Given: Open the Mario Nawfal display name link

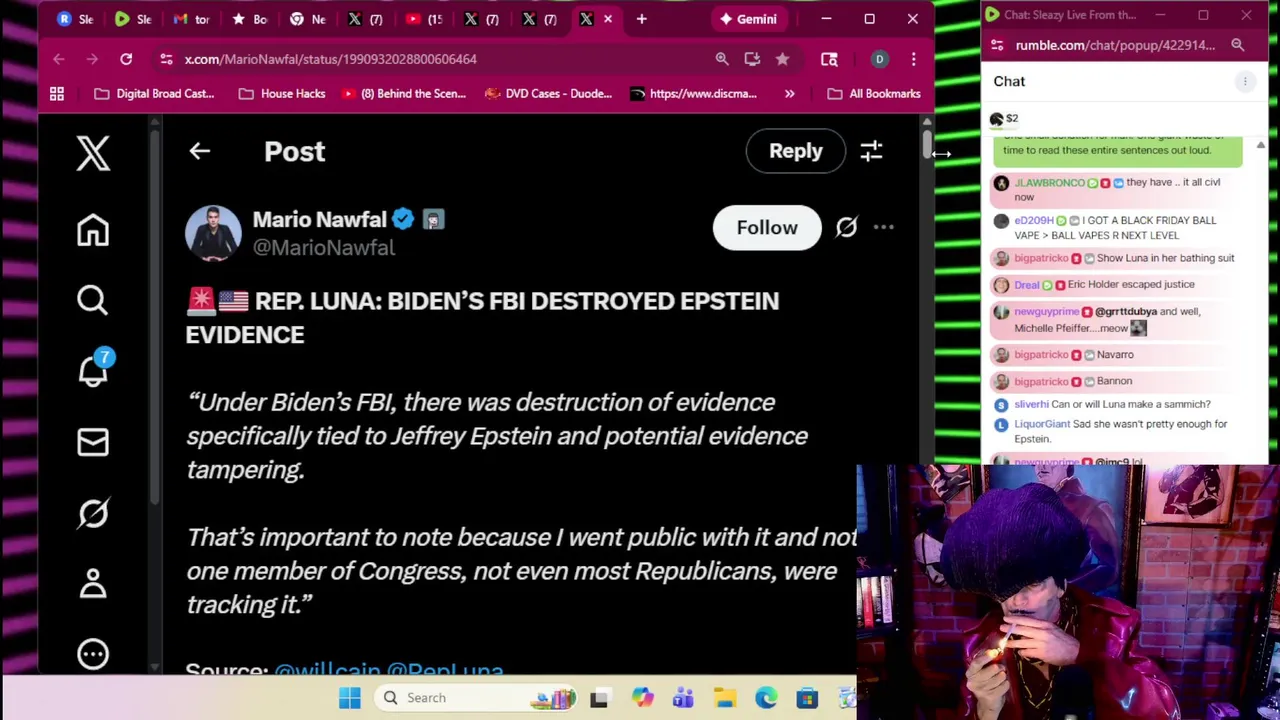Looking at the screenshot, I should point(319,219).
